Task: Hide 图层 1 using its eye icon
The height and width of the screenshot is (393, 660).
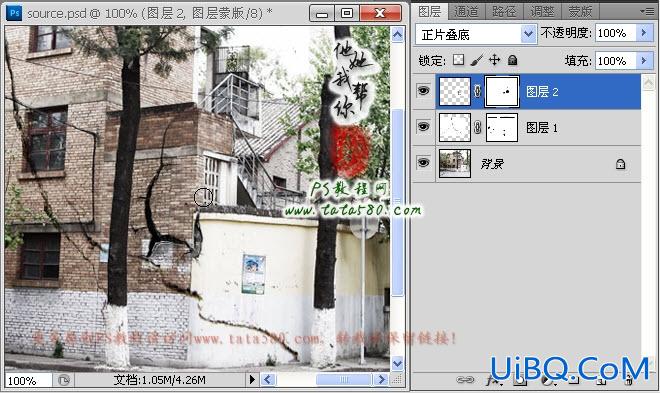Action: coord(423,127)
